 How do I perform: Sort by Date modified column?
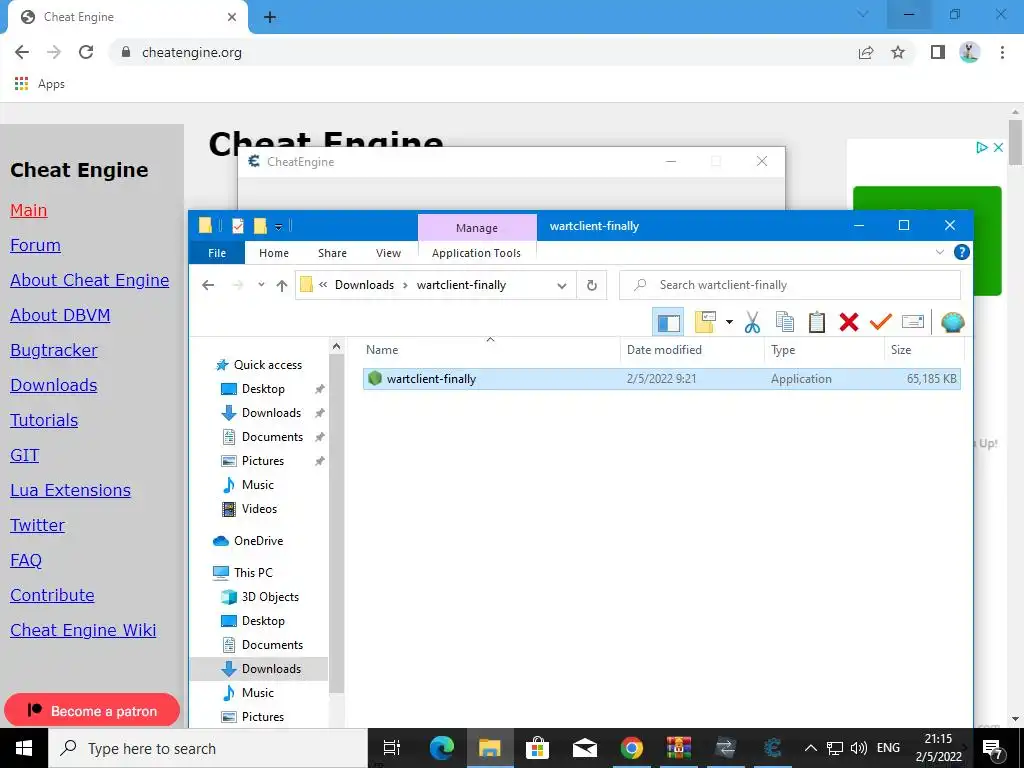tap(692, 349)
